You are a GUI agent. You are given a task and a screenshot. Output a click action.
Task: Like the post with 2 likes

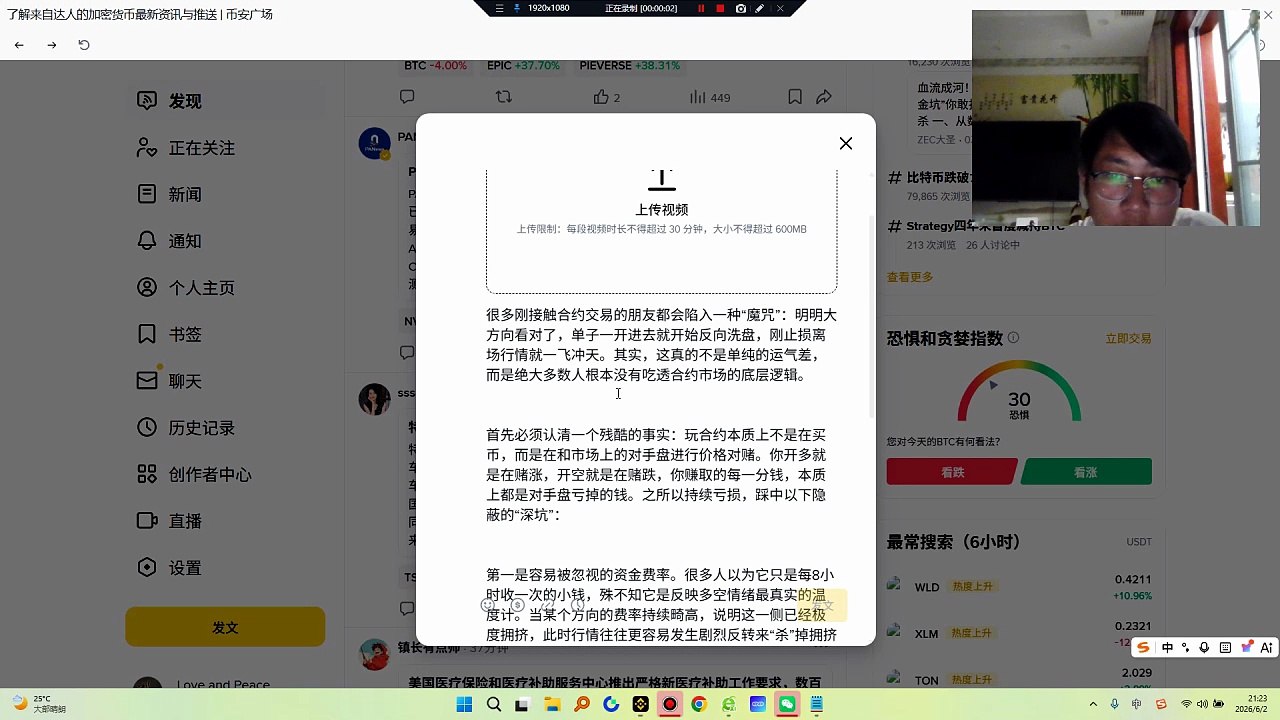(x=607, y=97)
